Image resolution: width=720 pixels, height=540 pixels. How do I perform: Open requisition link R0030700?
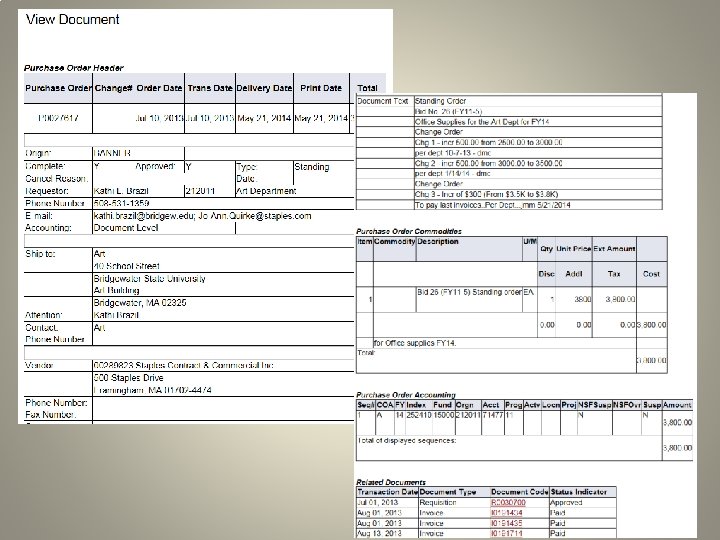tap(508, 502)
